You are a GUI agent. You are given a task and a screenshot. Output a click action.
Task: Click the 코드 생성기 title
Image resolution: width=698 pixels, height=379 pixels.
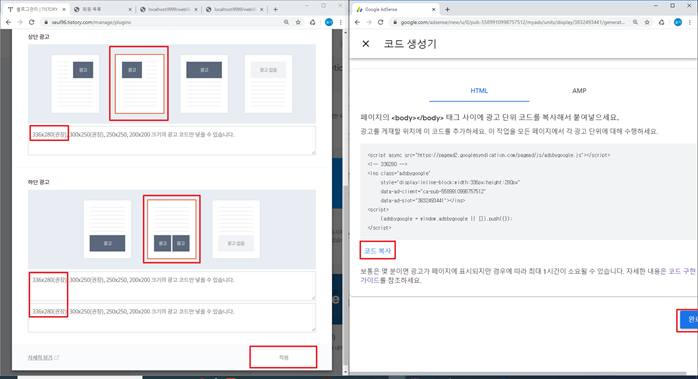(x=410, y=44)
